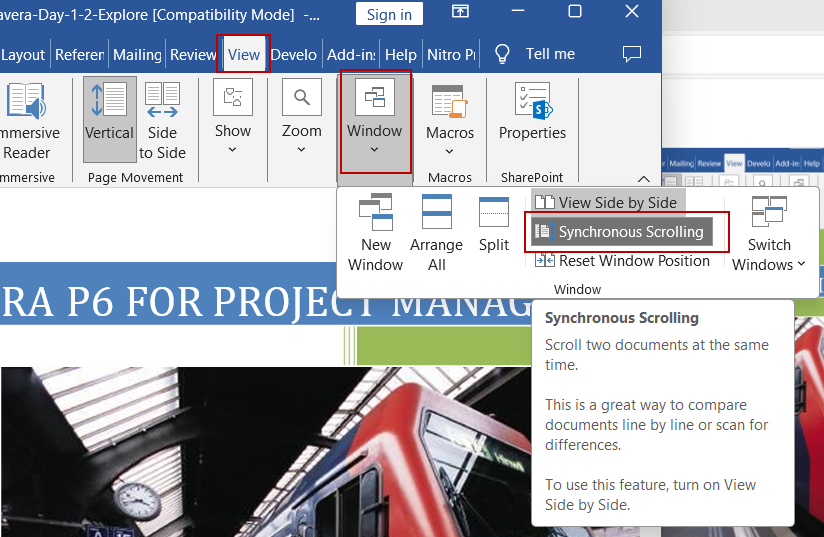Toggle View Side by Side
The height and width of the screenshot is (537, 824).
point(607,203)
